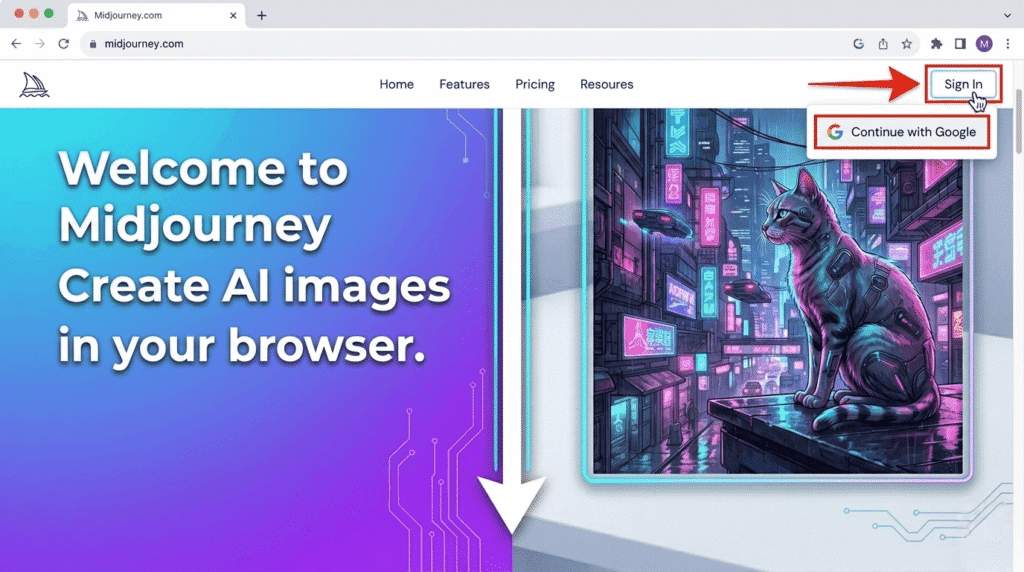The width and height of the screenshot is (1024, 572).
Task: Open a new tab with the plus button
Action: click(x=261, y=15)
